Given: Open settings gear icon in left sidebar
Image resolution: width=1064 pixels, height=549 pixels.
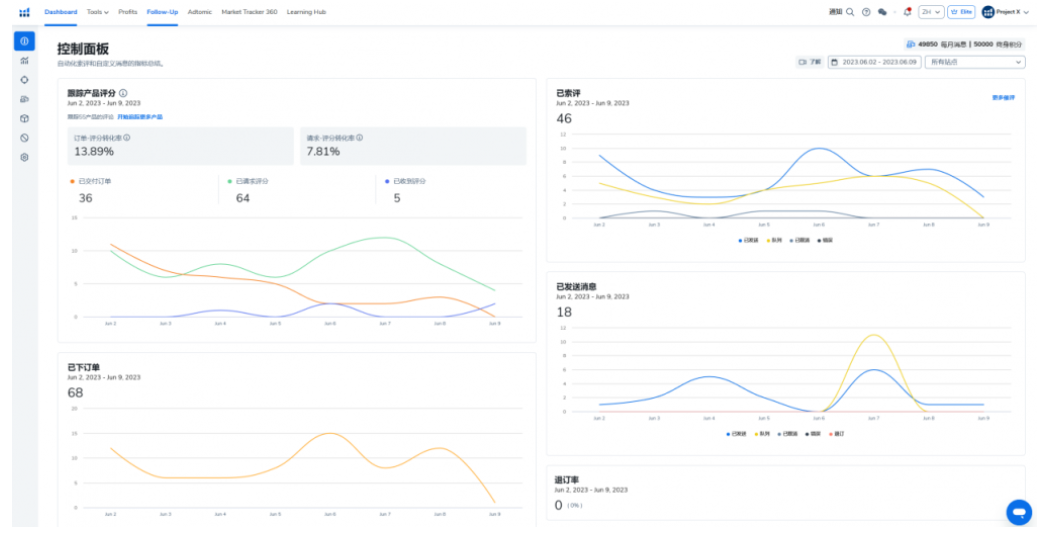Looking at the screenshot, I should click(x=24, y=157).
